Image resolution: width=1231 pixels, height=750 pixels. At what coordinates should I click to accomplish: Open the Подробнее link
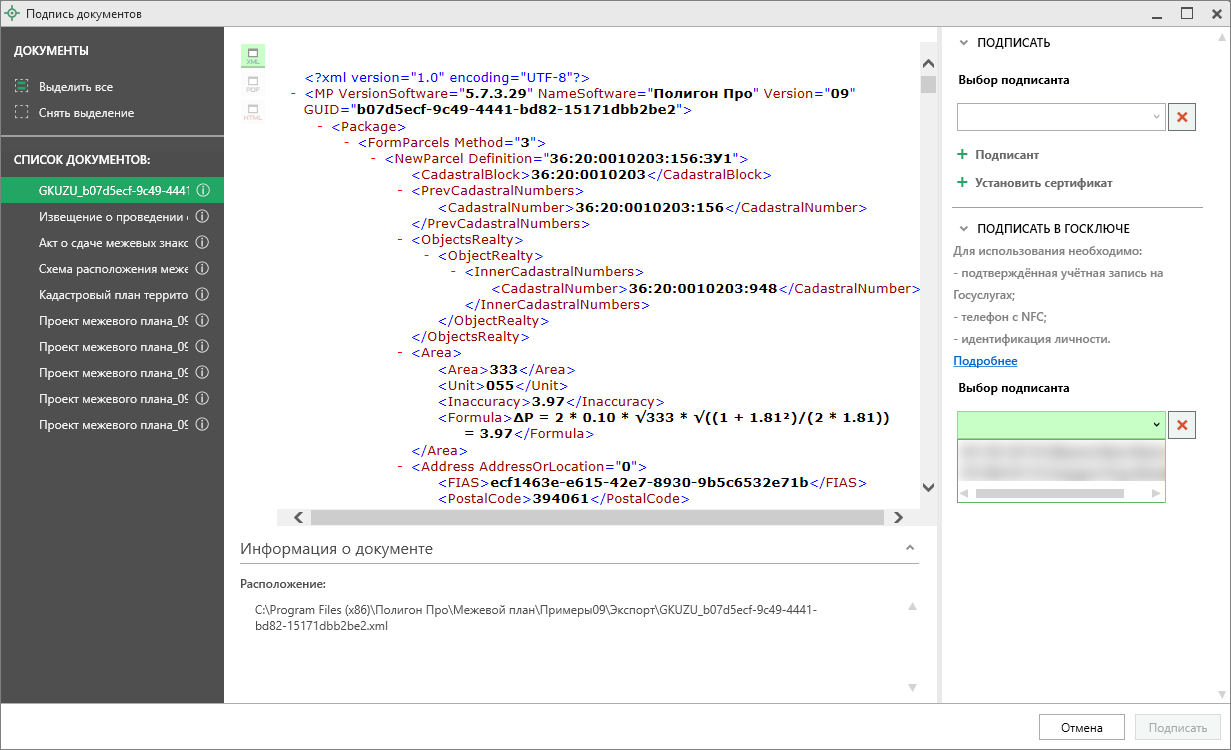(985, 361)
